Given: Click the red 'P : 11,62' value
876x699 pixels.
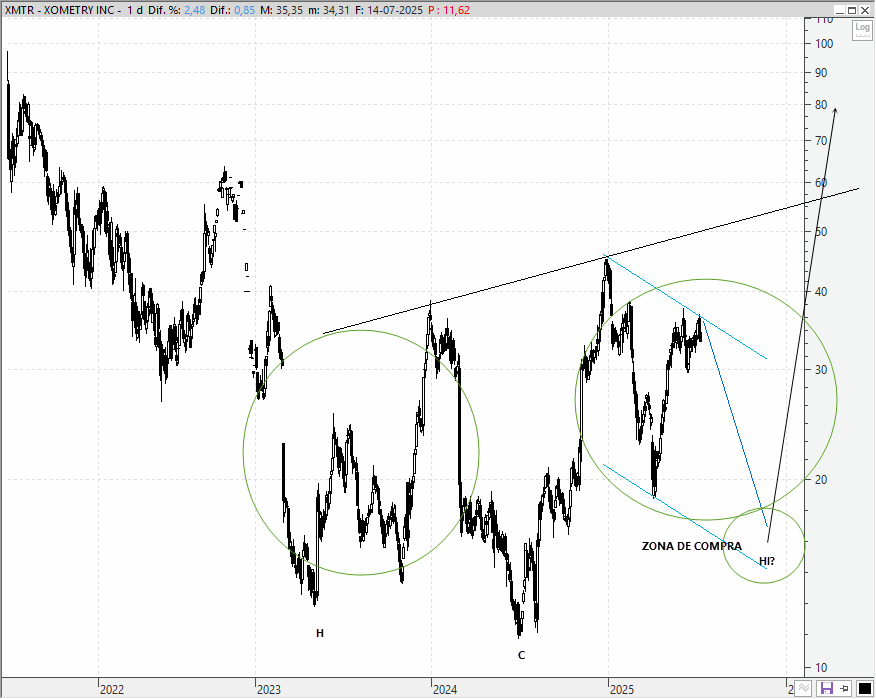Looking at the screenshot, I should 449,10.
